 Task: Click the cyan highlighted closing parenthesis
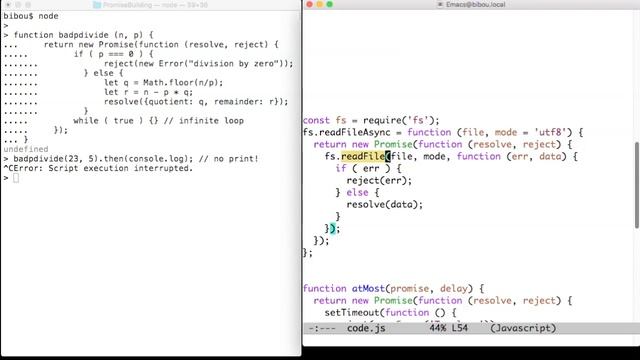click(x=332, y=229)
